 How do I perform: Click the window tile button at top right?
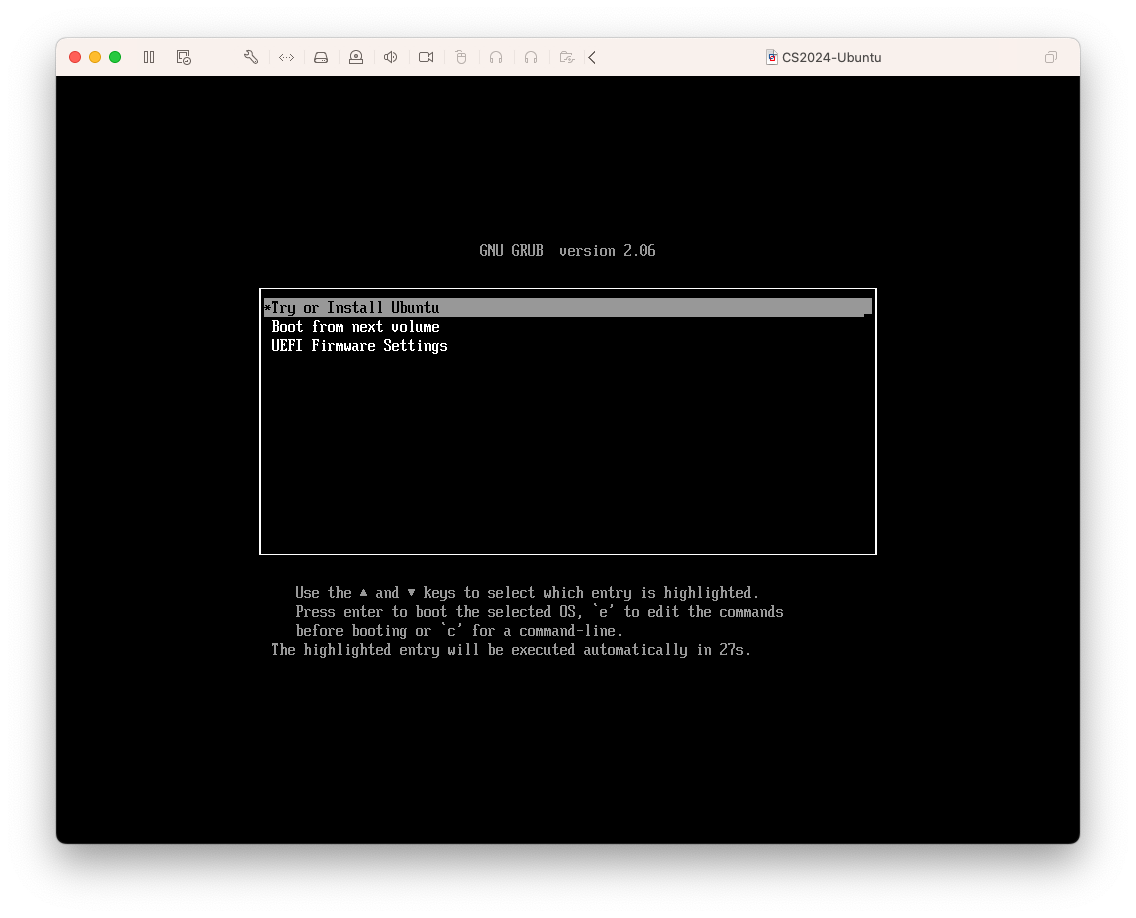click(x=1051, y=57)
